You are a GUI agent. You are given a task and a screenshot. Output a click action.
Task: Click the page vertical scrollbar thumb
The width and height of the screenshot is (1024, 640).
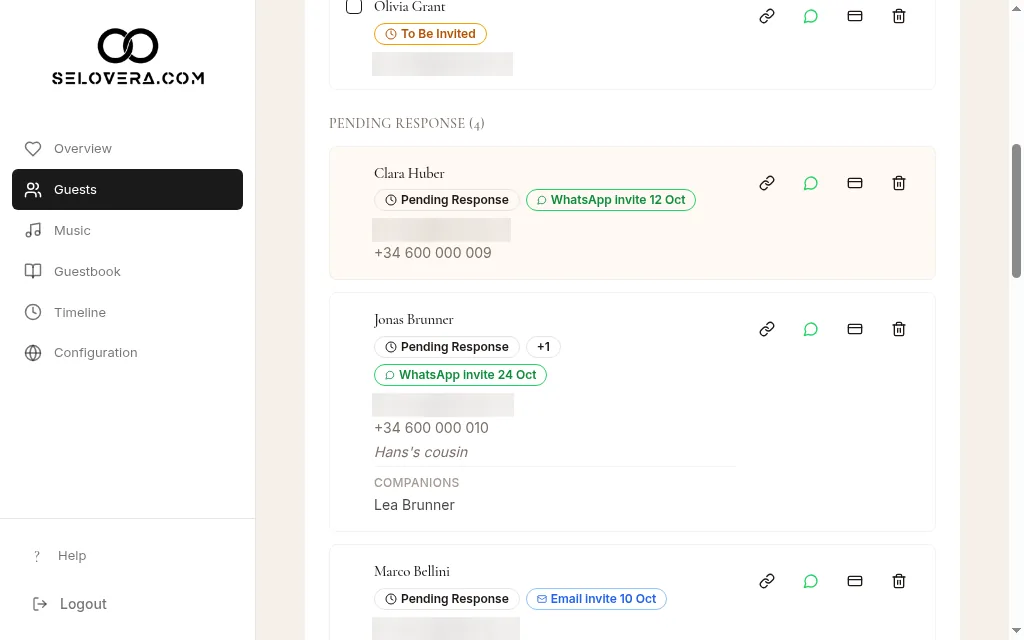click(x=1016, y=211)
